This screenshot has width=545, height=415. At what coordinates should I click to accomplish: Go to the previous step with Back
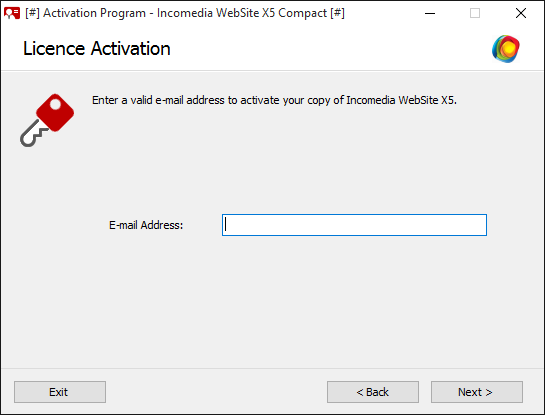click(373, 392)
